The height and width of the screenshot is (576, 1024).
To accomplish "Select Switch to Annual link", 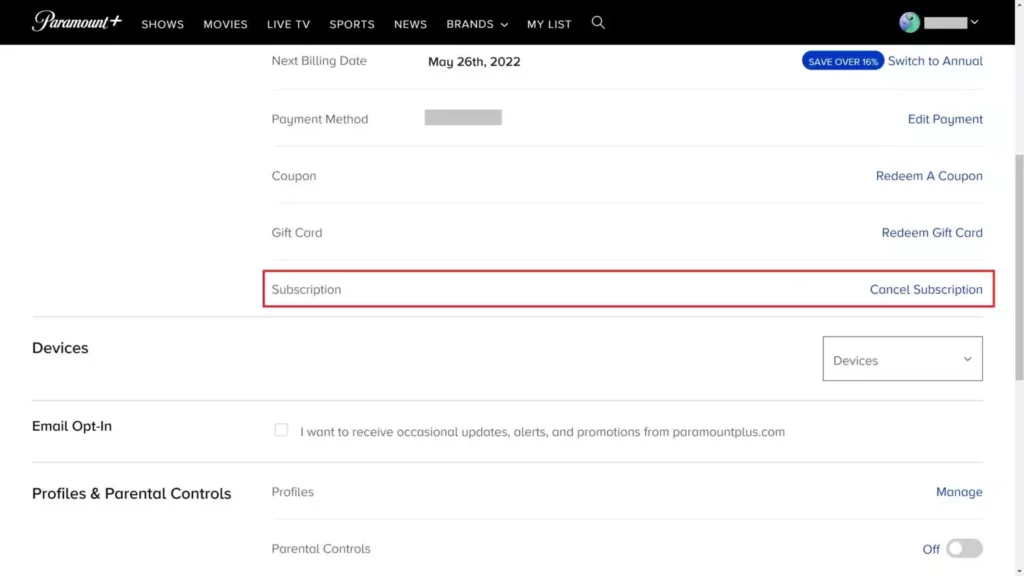I will [x=935, y=61].
